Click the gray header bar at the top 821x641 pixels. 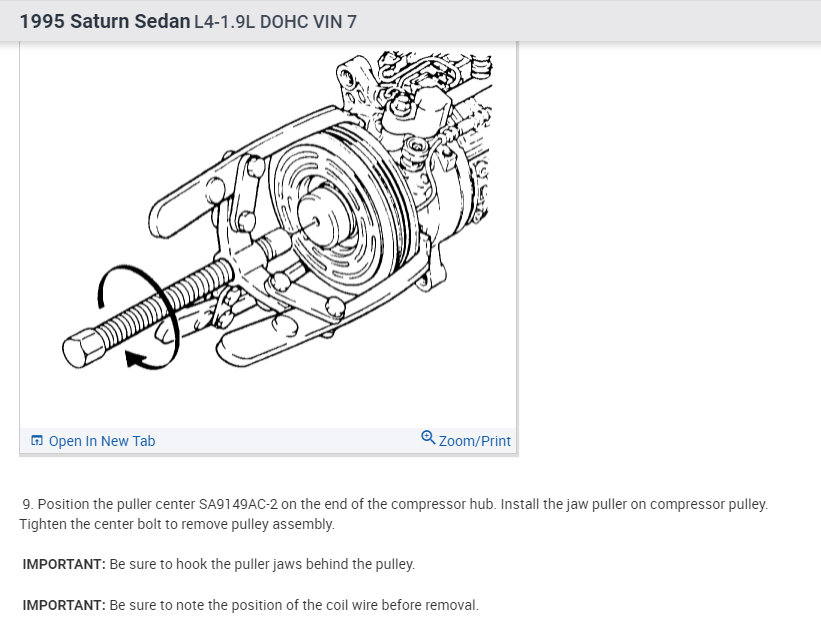pos(410,21)
